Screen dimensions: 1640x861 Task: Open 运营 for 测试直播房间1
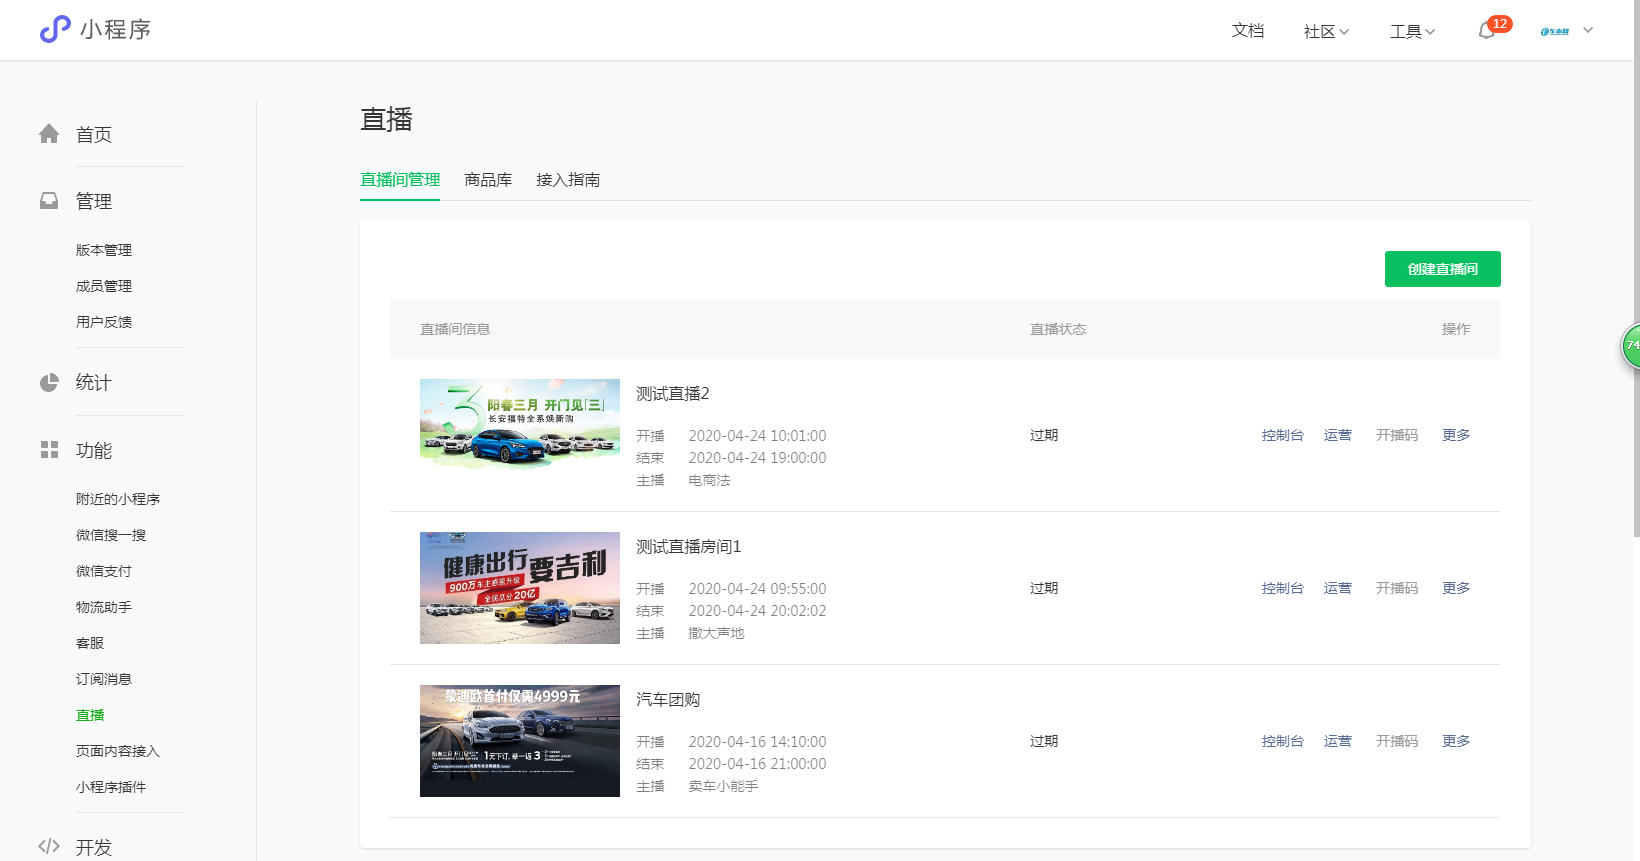(x=1337, y=588)
